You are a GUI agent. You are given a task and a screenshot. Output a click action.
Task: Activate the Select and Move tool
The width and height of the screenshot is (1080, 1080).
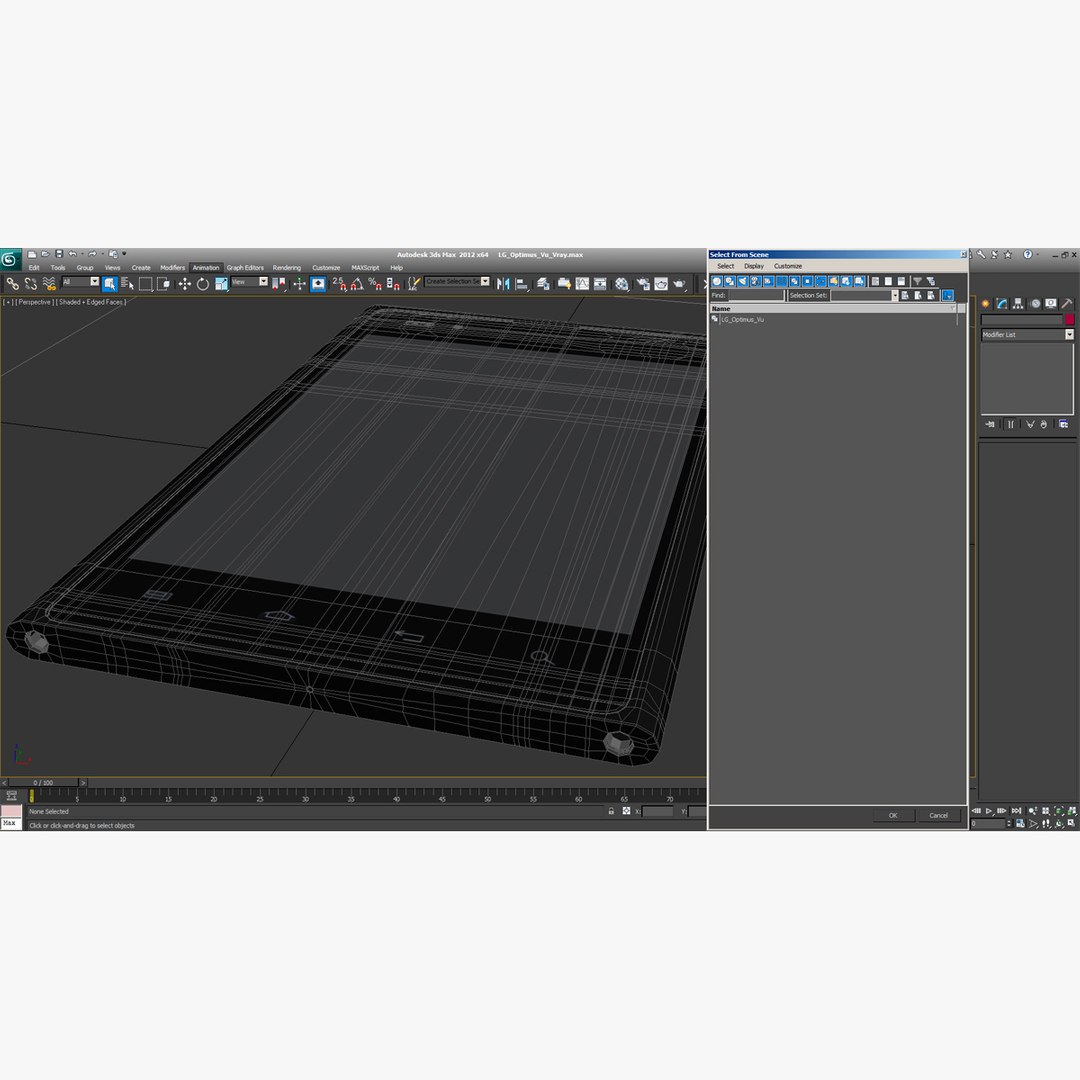point(185,284)
